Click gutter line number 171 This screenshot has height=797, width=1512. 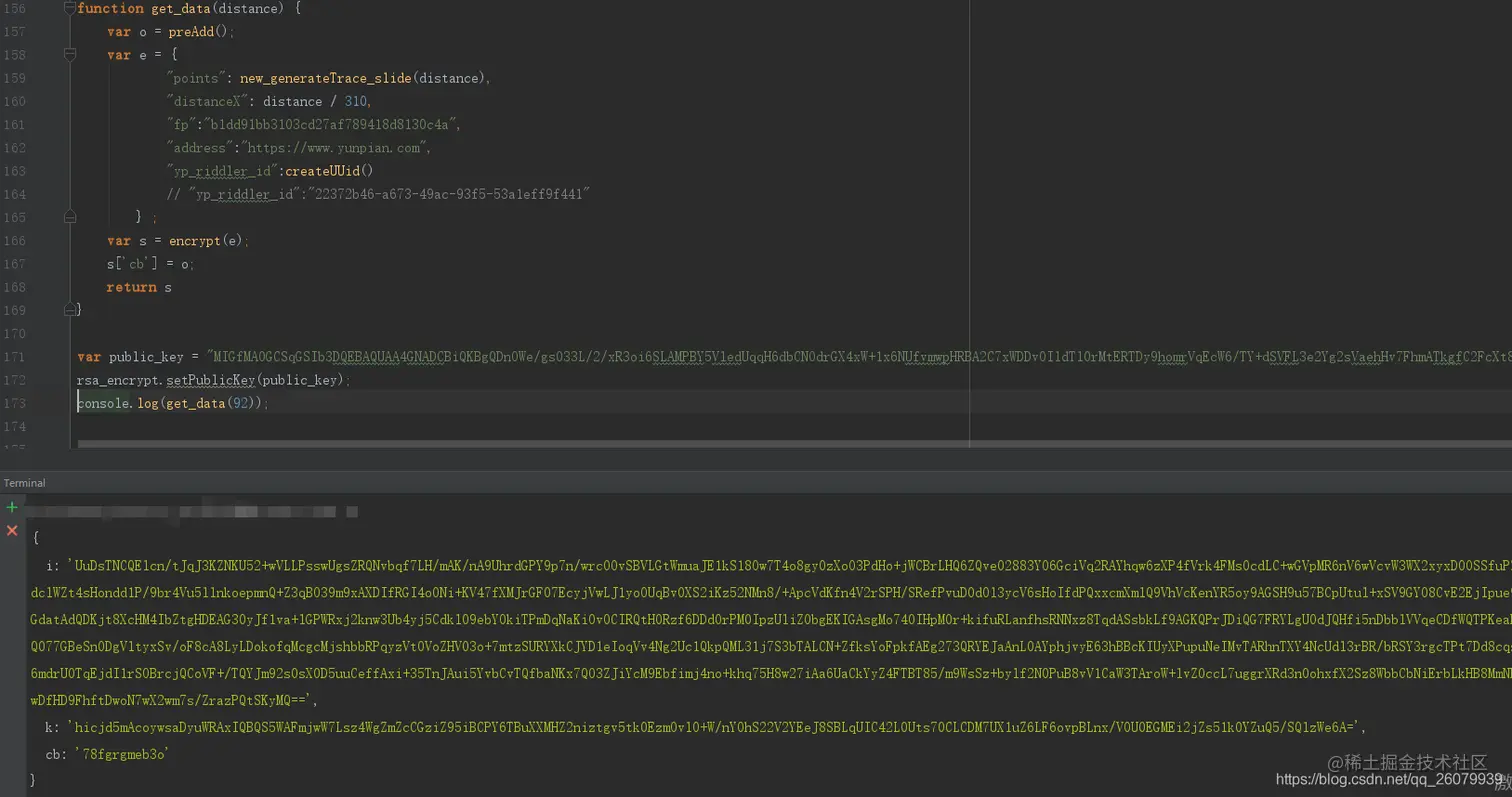(x=14, y=357)
